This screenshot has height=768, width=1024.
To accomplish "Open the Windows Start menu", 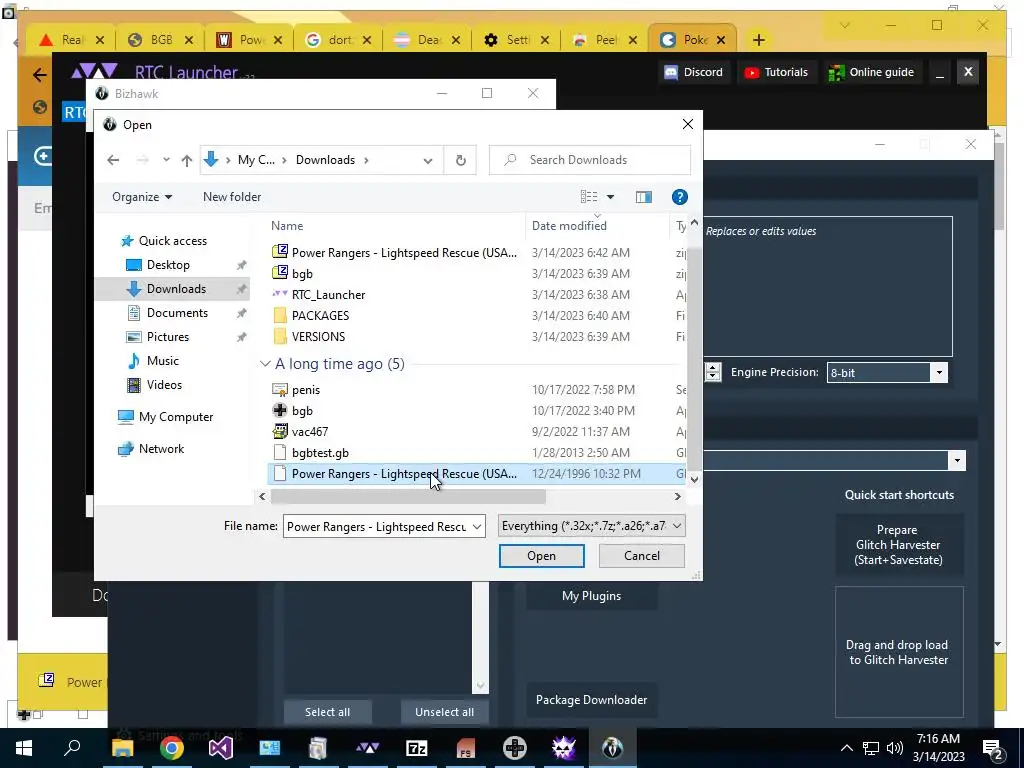I will coord(24,748).
